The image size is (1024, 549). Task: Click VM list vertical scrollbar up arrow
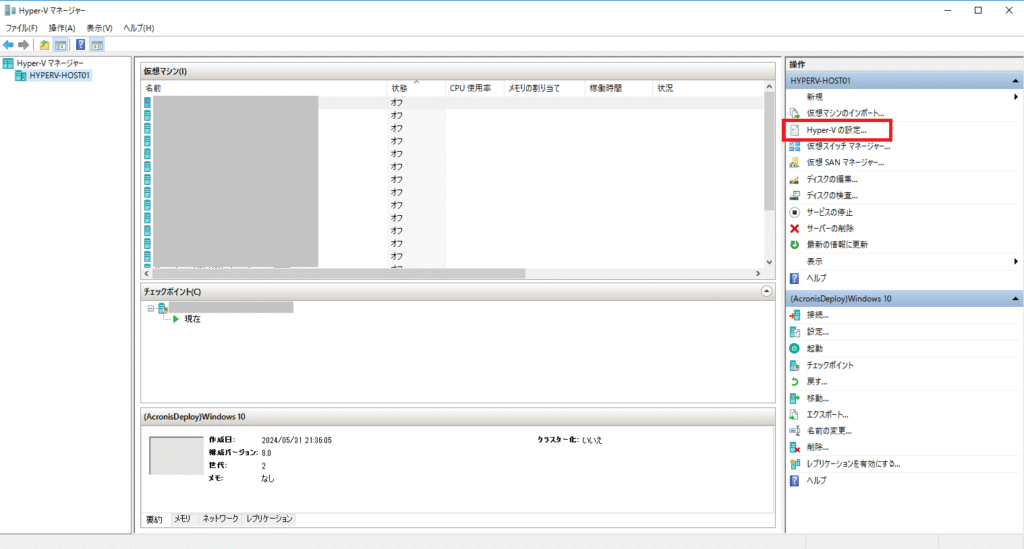click(x=769, y=87)
